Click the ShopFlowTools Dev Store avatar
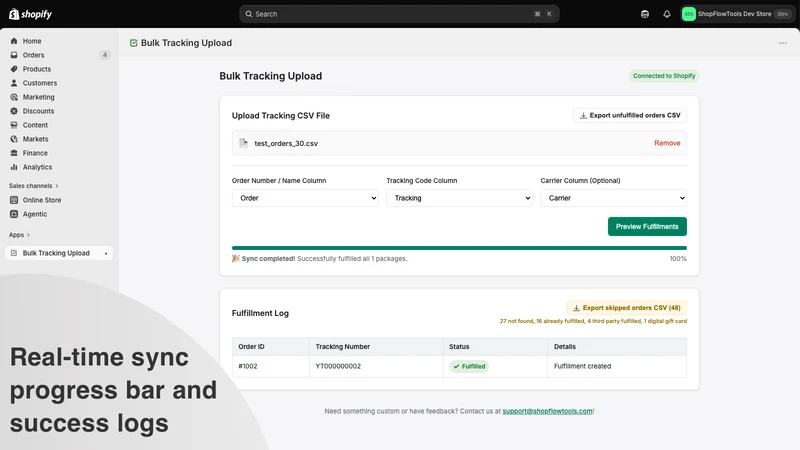This screenshot has height=450, width=800. [x=689, y=14]
